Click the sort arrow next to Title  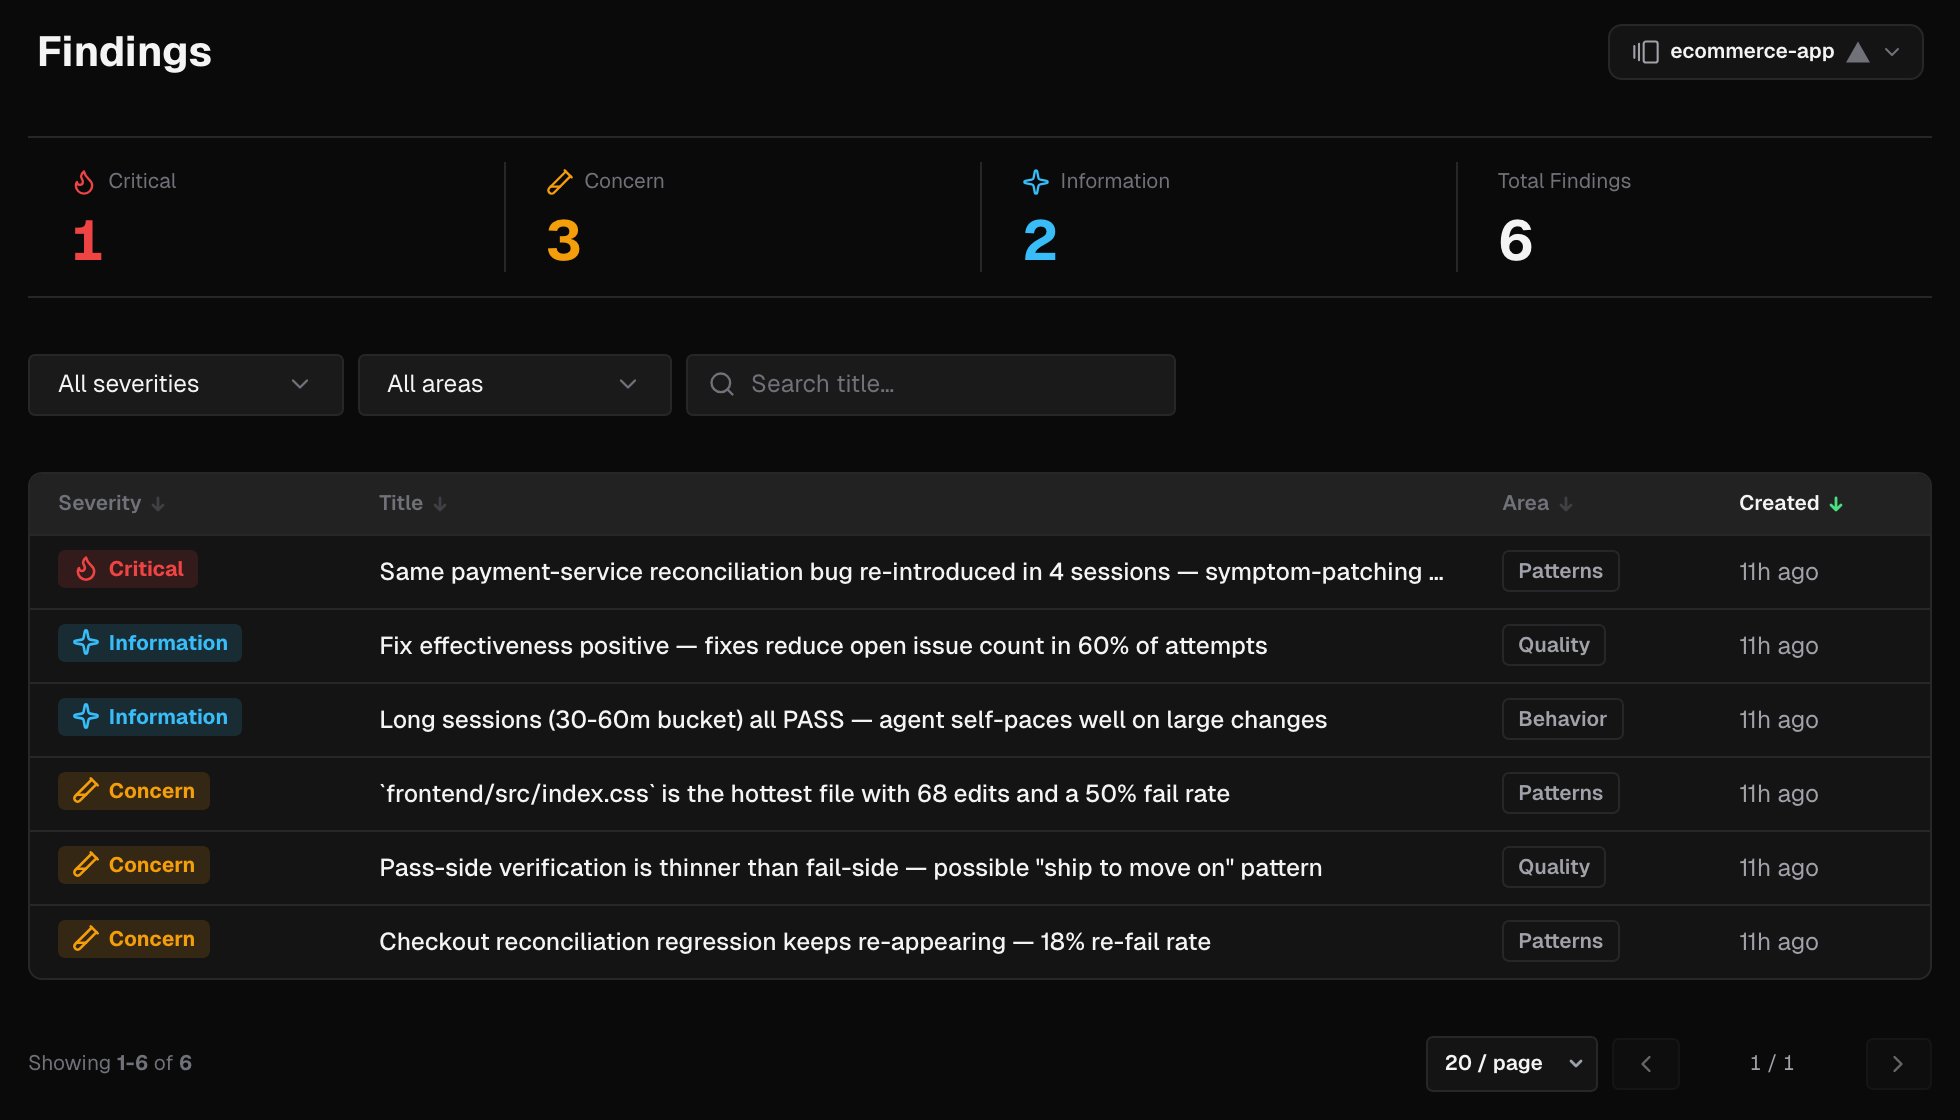[x=440, y=504]
